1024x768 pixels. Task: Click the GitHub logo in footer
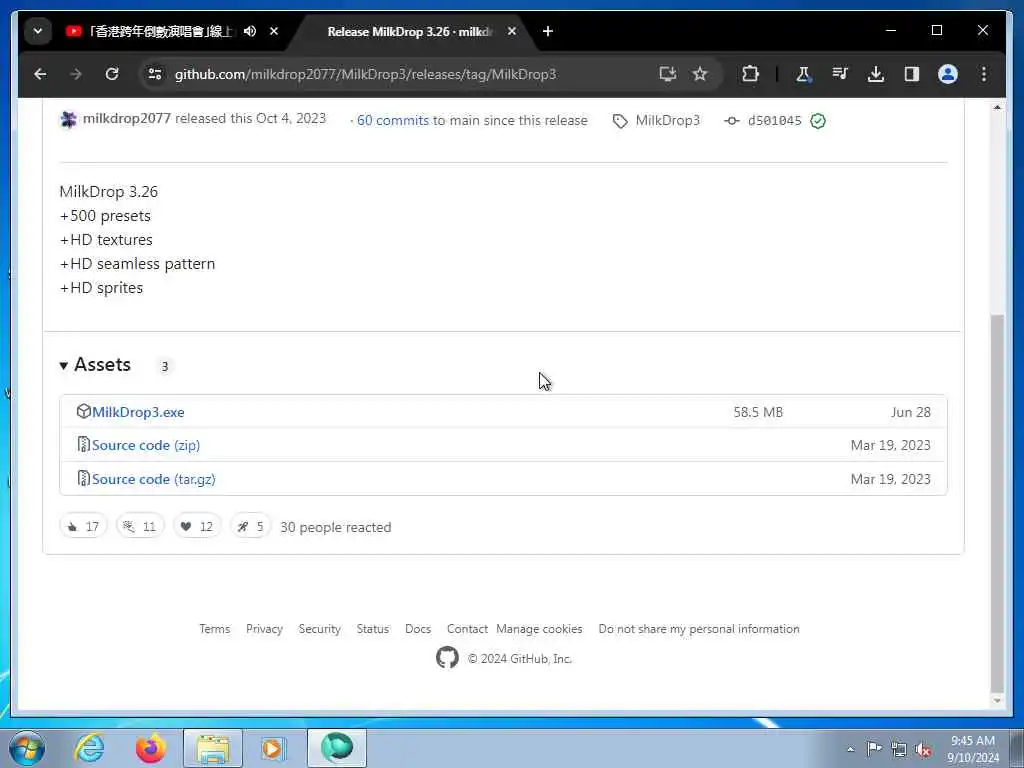[x=447, y=658]
